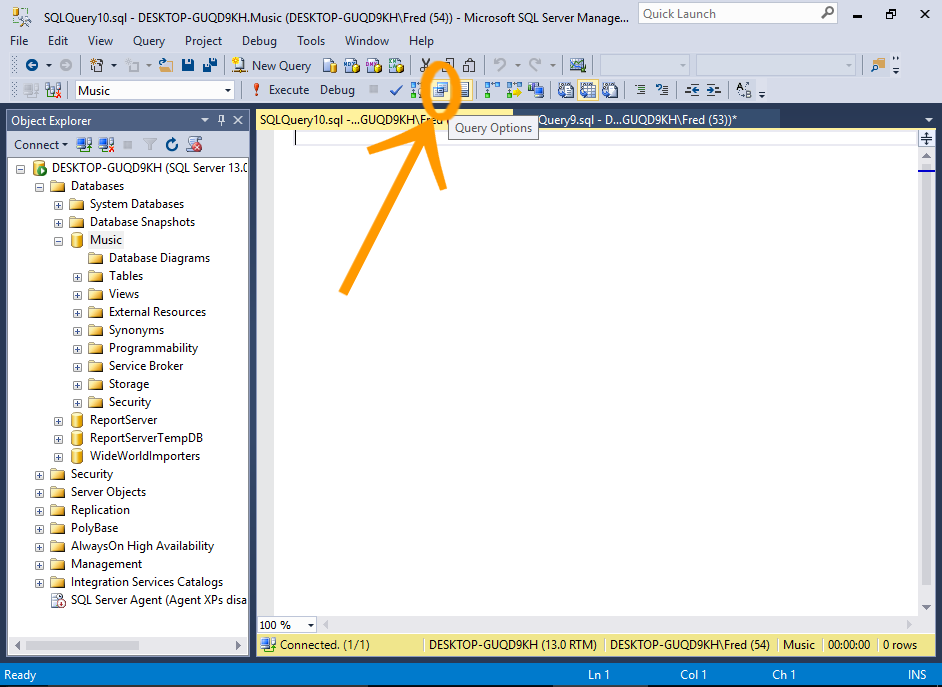Open the 100 % zoom dropdown
Viewport: 942px width, 687px height.
pyautogui.click(x=311, y=625)
